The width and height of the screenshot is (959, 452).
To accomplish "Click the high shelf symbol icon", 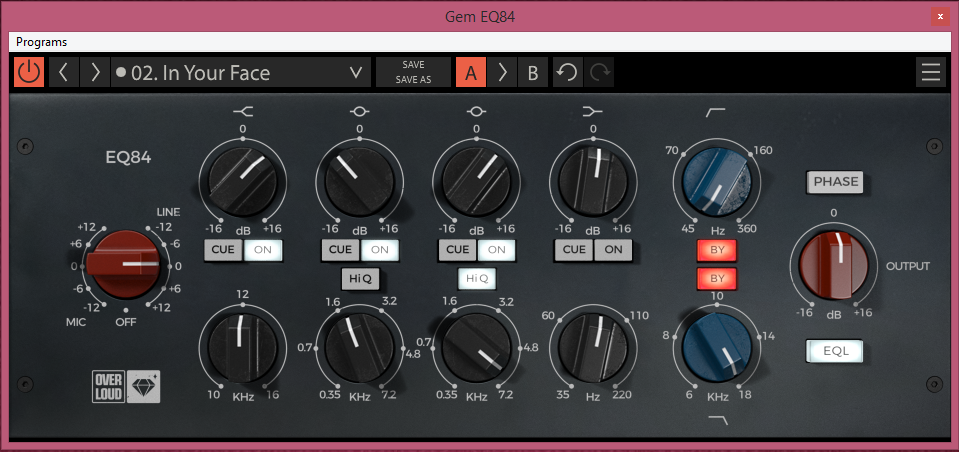I will (x=243, y=111).
